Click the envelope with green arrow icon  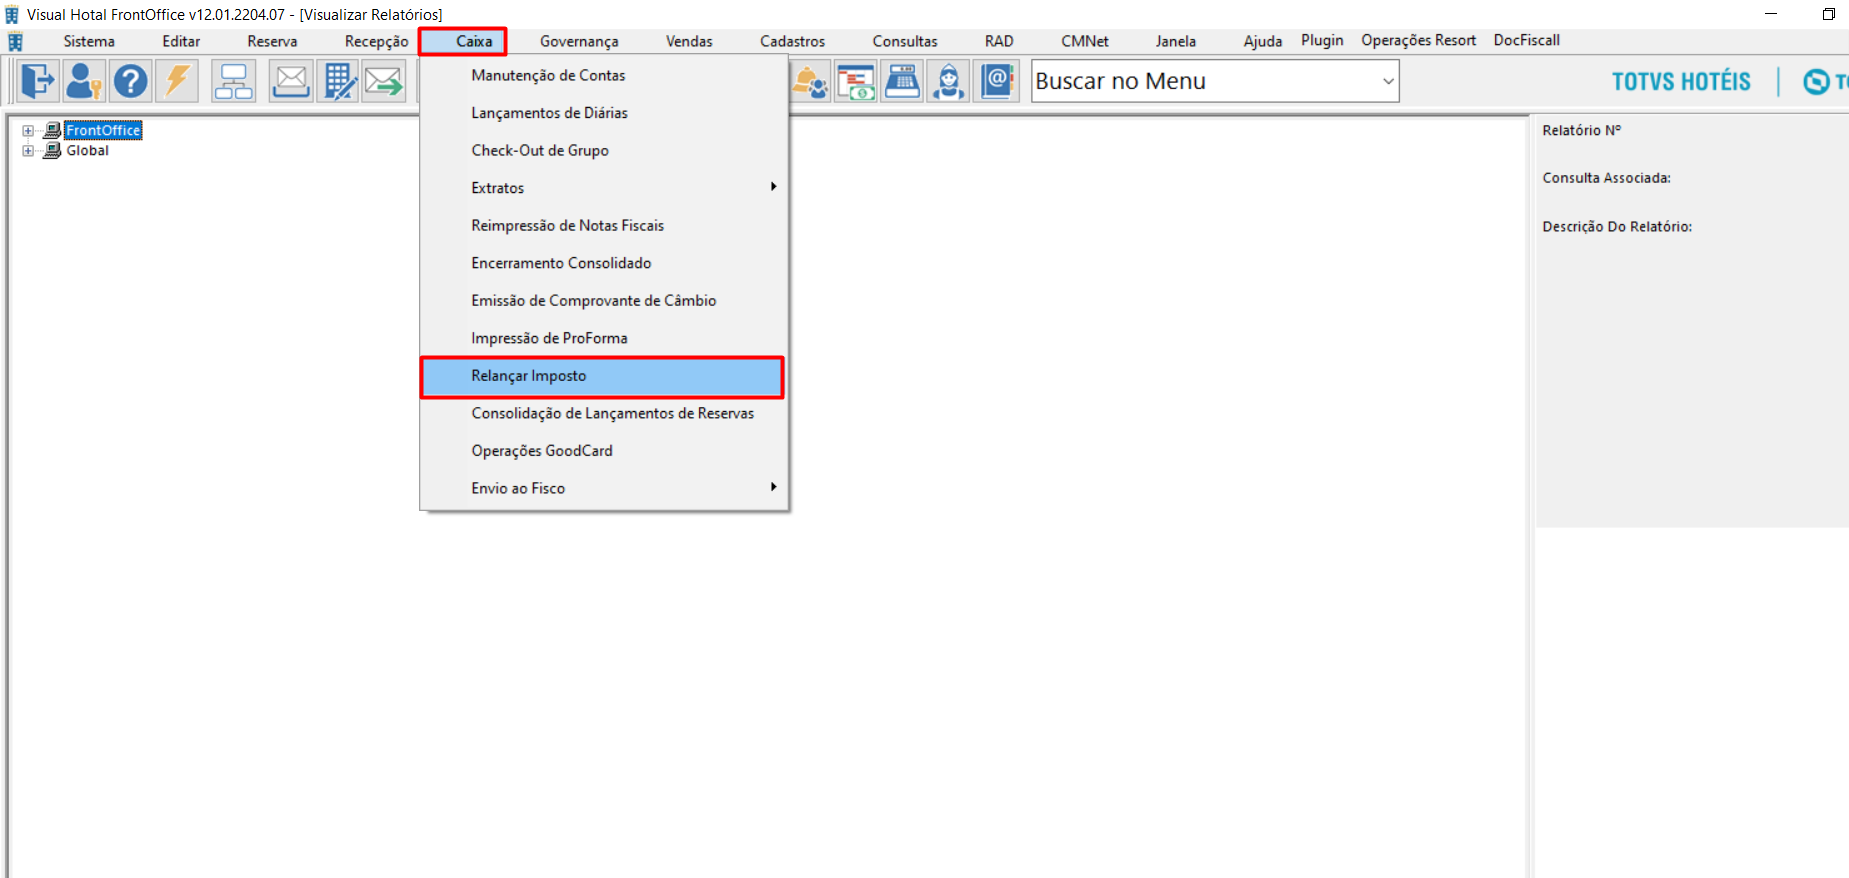[384, 81]
